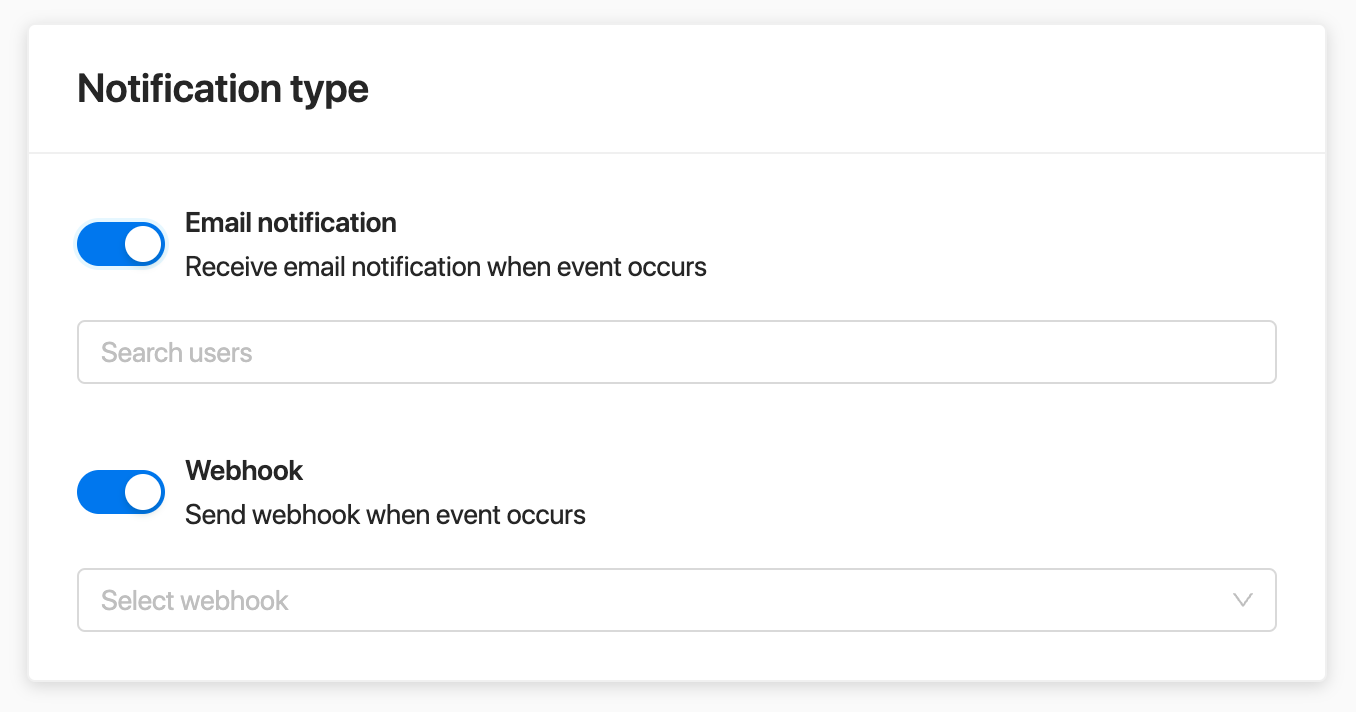Turn off the Webhook toggle switch
The image size is (1356, 712).
click(x=121, y=492)
